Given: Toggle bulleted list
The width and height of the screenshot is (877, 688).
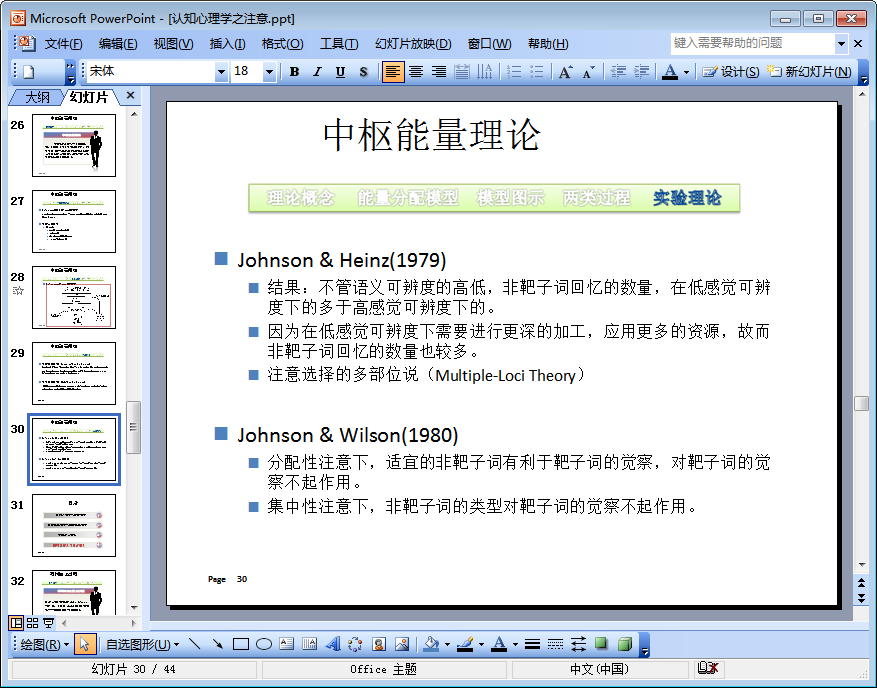Looking at the screenshot, I should pyautogui.click(x=536, y=72).
